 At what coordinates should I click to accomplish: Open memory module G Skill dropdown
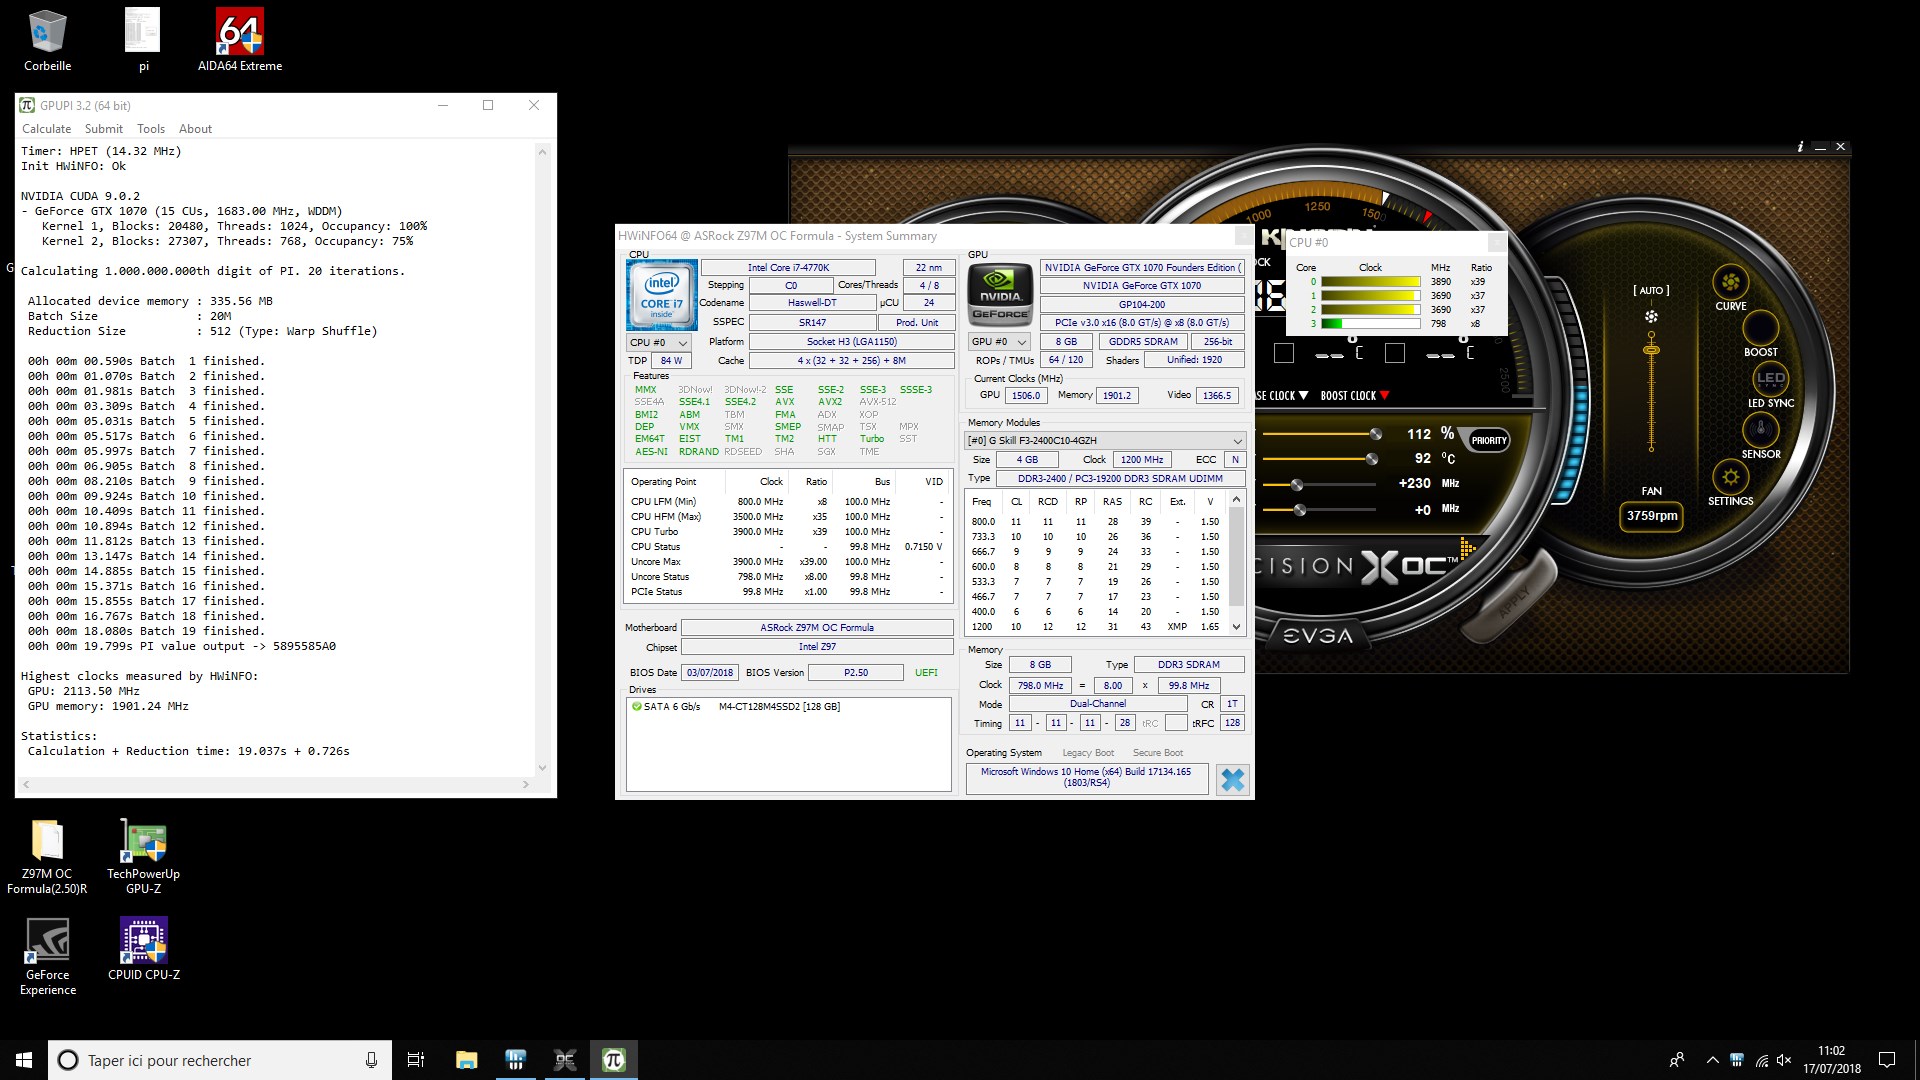tap(1105, 441)
